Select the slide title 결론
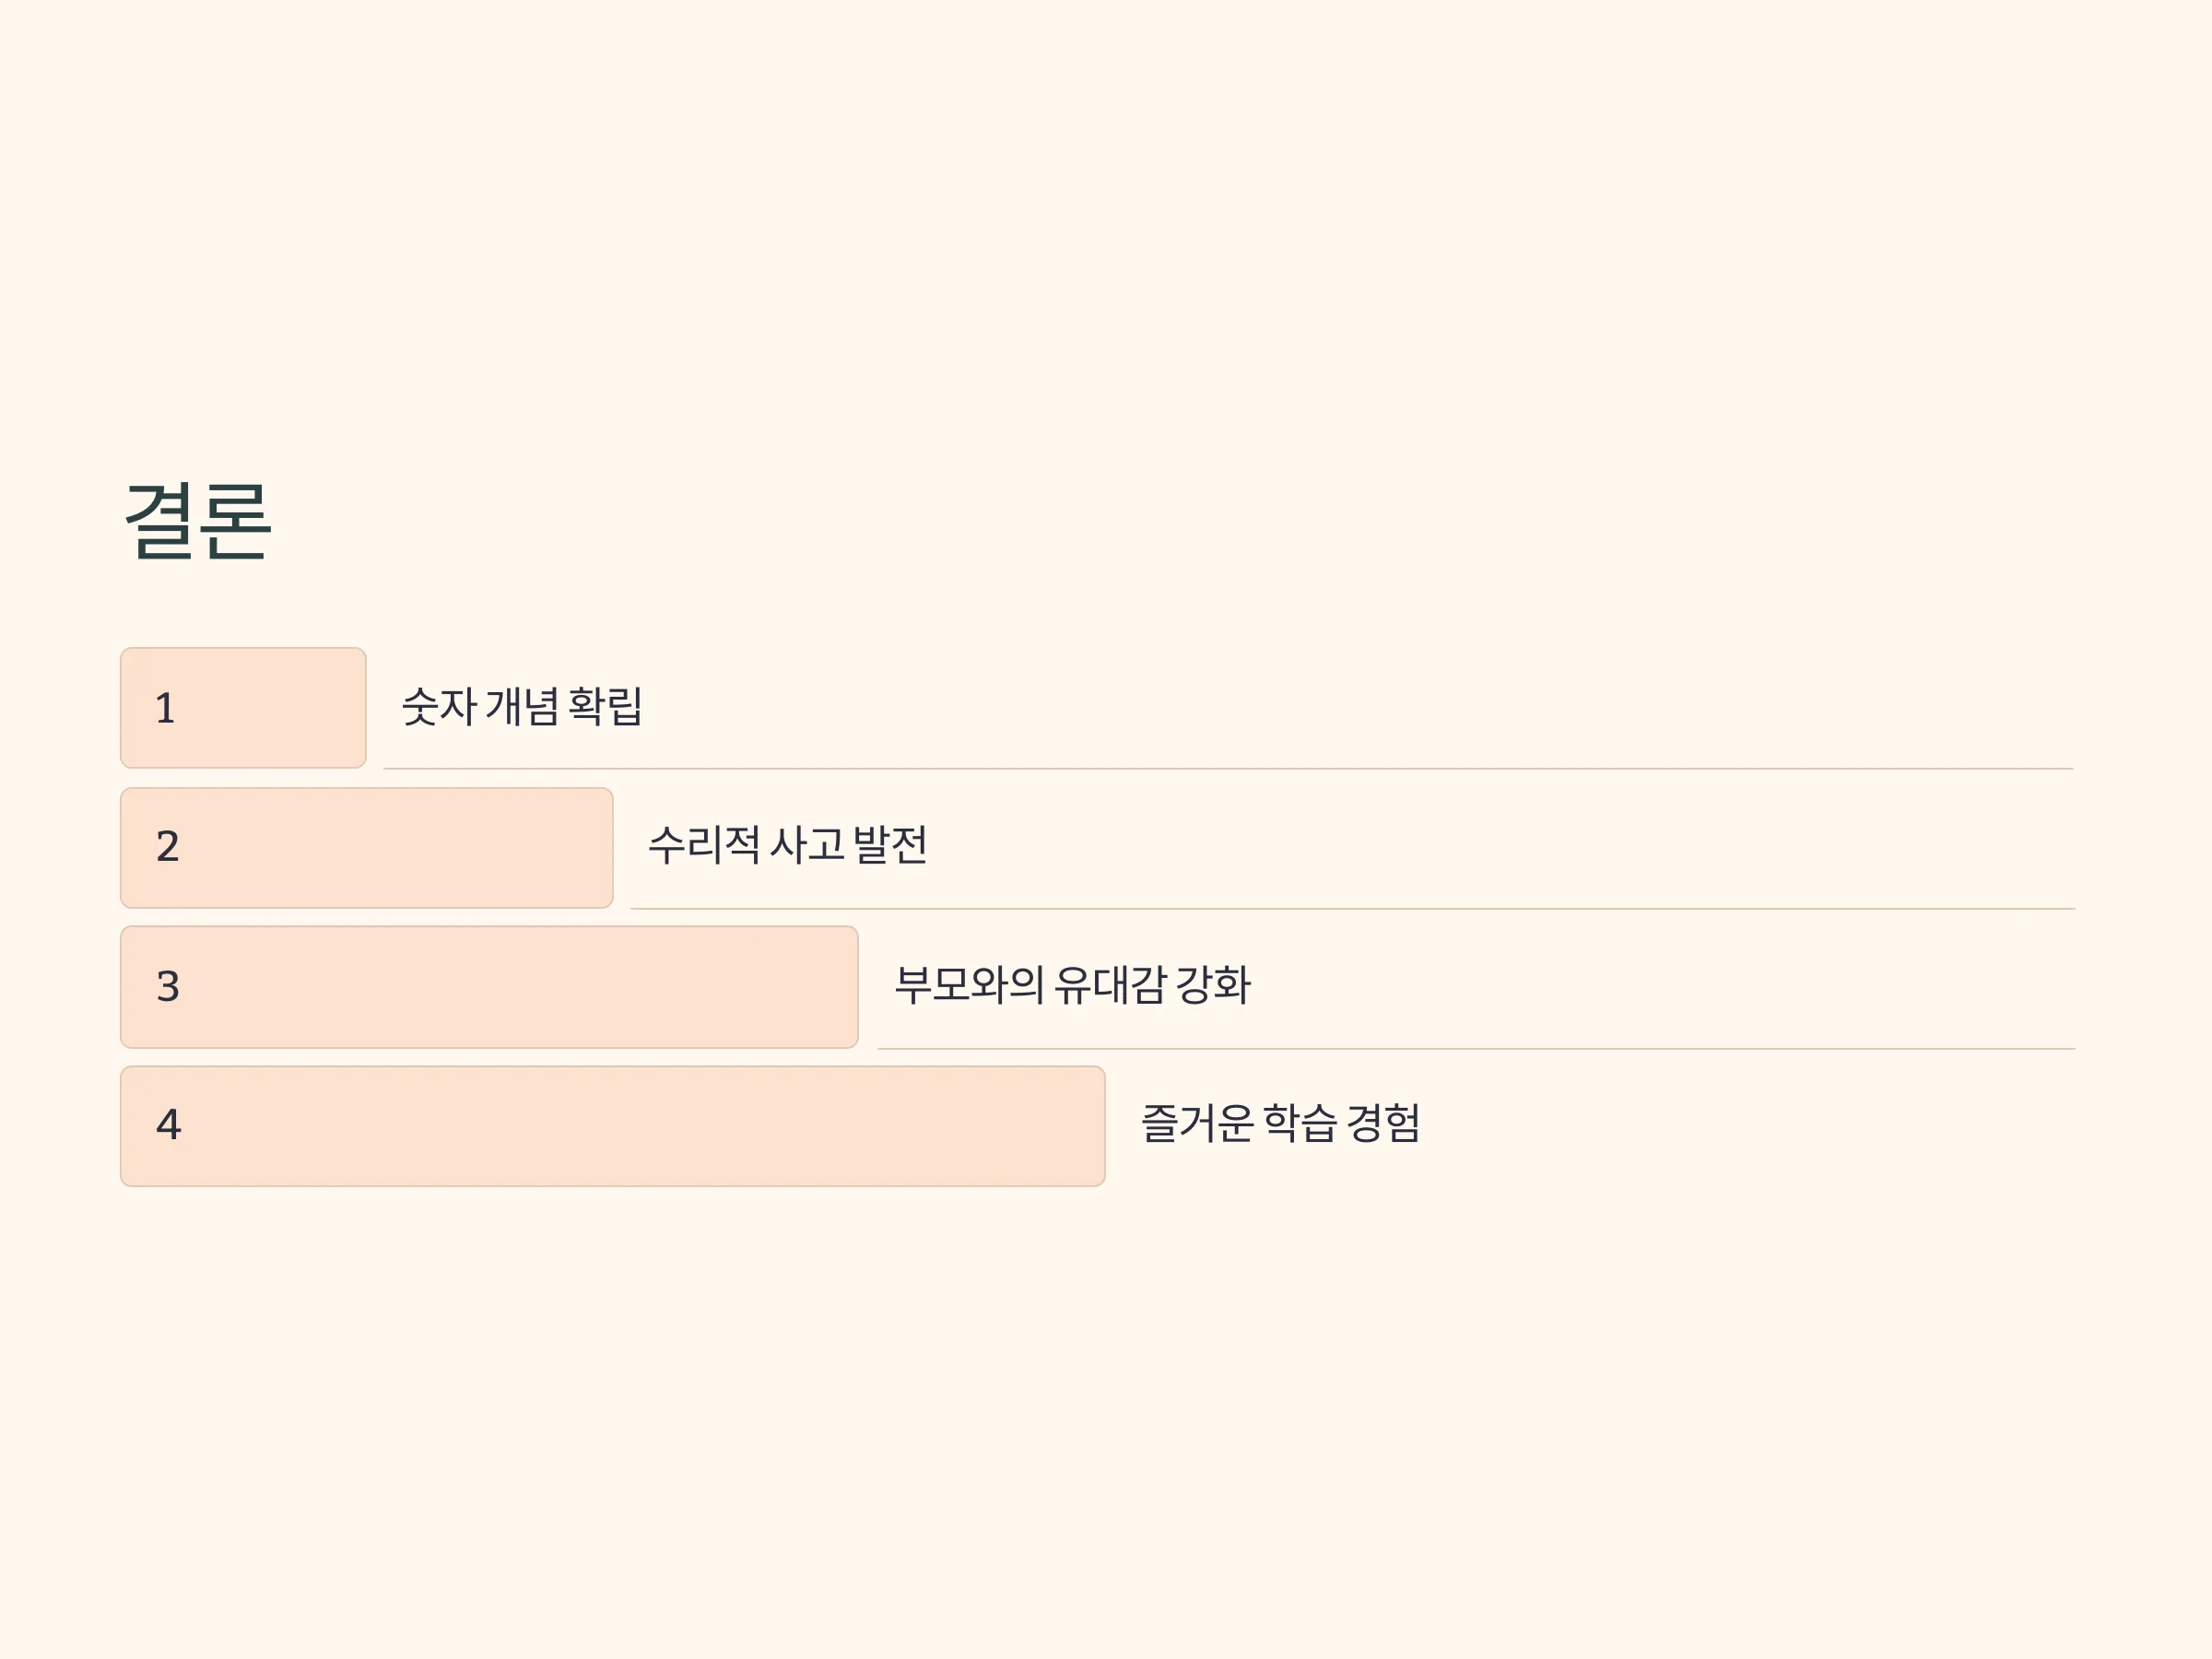2212x1659 pixels. (197, 520)
